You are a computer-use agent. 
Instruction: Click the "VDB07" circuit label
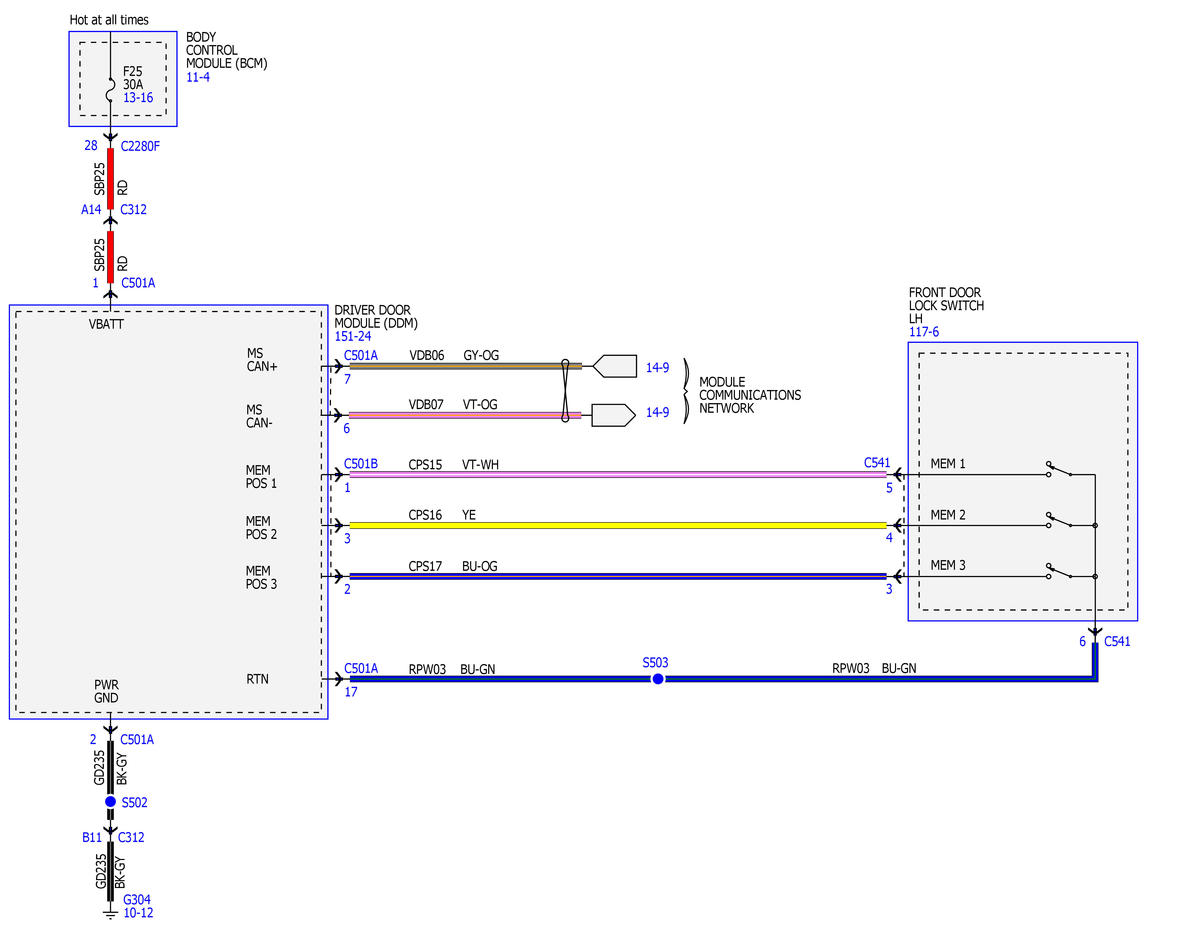(x=426, y=404)
